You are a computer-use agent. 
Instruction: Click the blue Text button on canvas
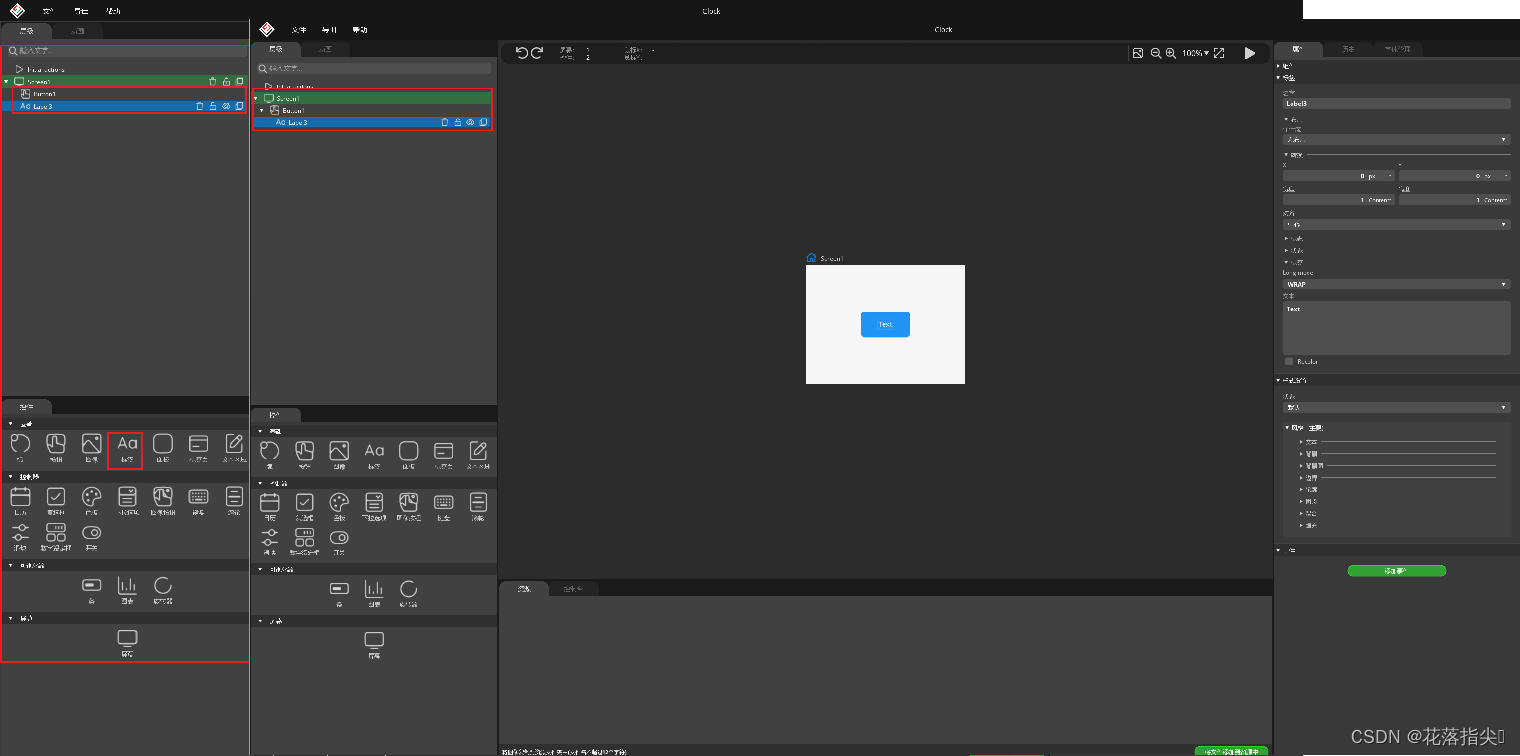coord(885,324)
